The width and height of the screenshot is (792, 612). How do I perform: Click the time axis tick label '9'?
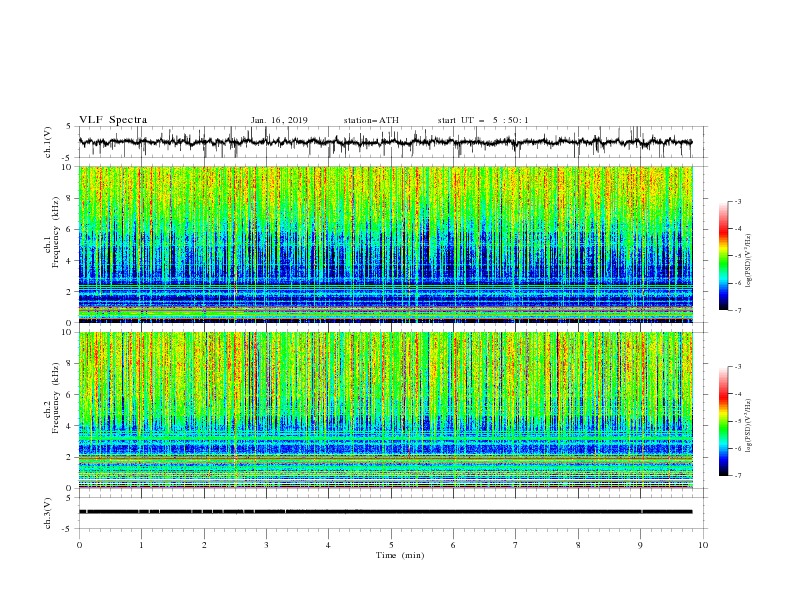(x=640, y=545)
